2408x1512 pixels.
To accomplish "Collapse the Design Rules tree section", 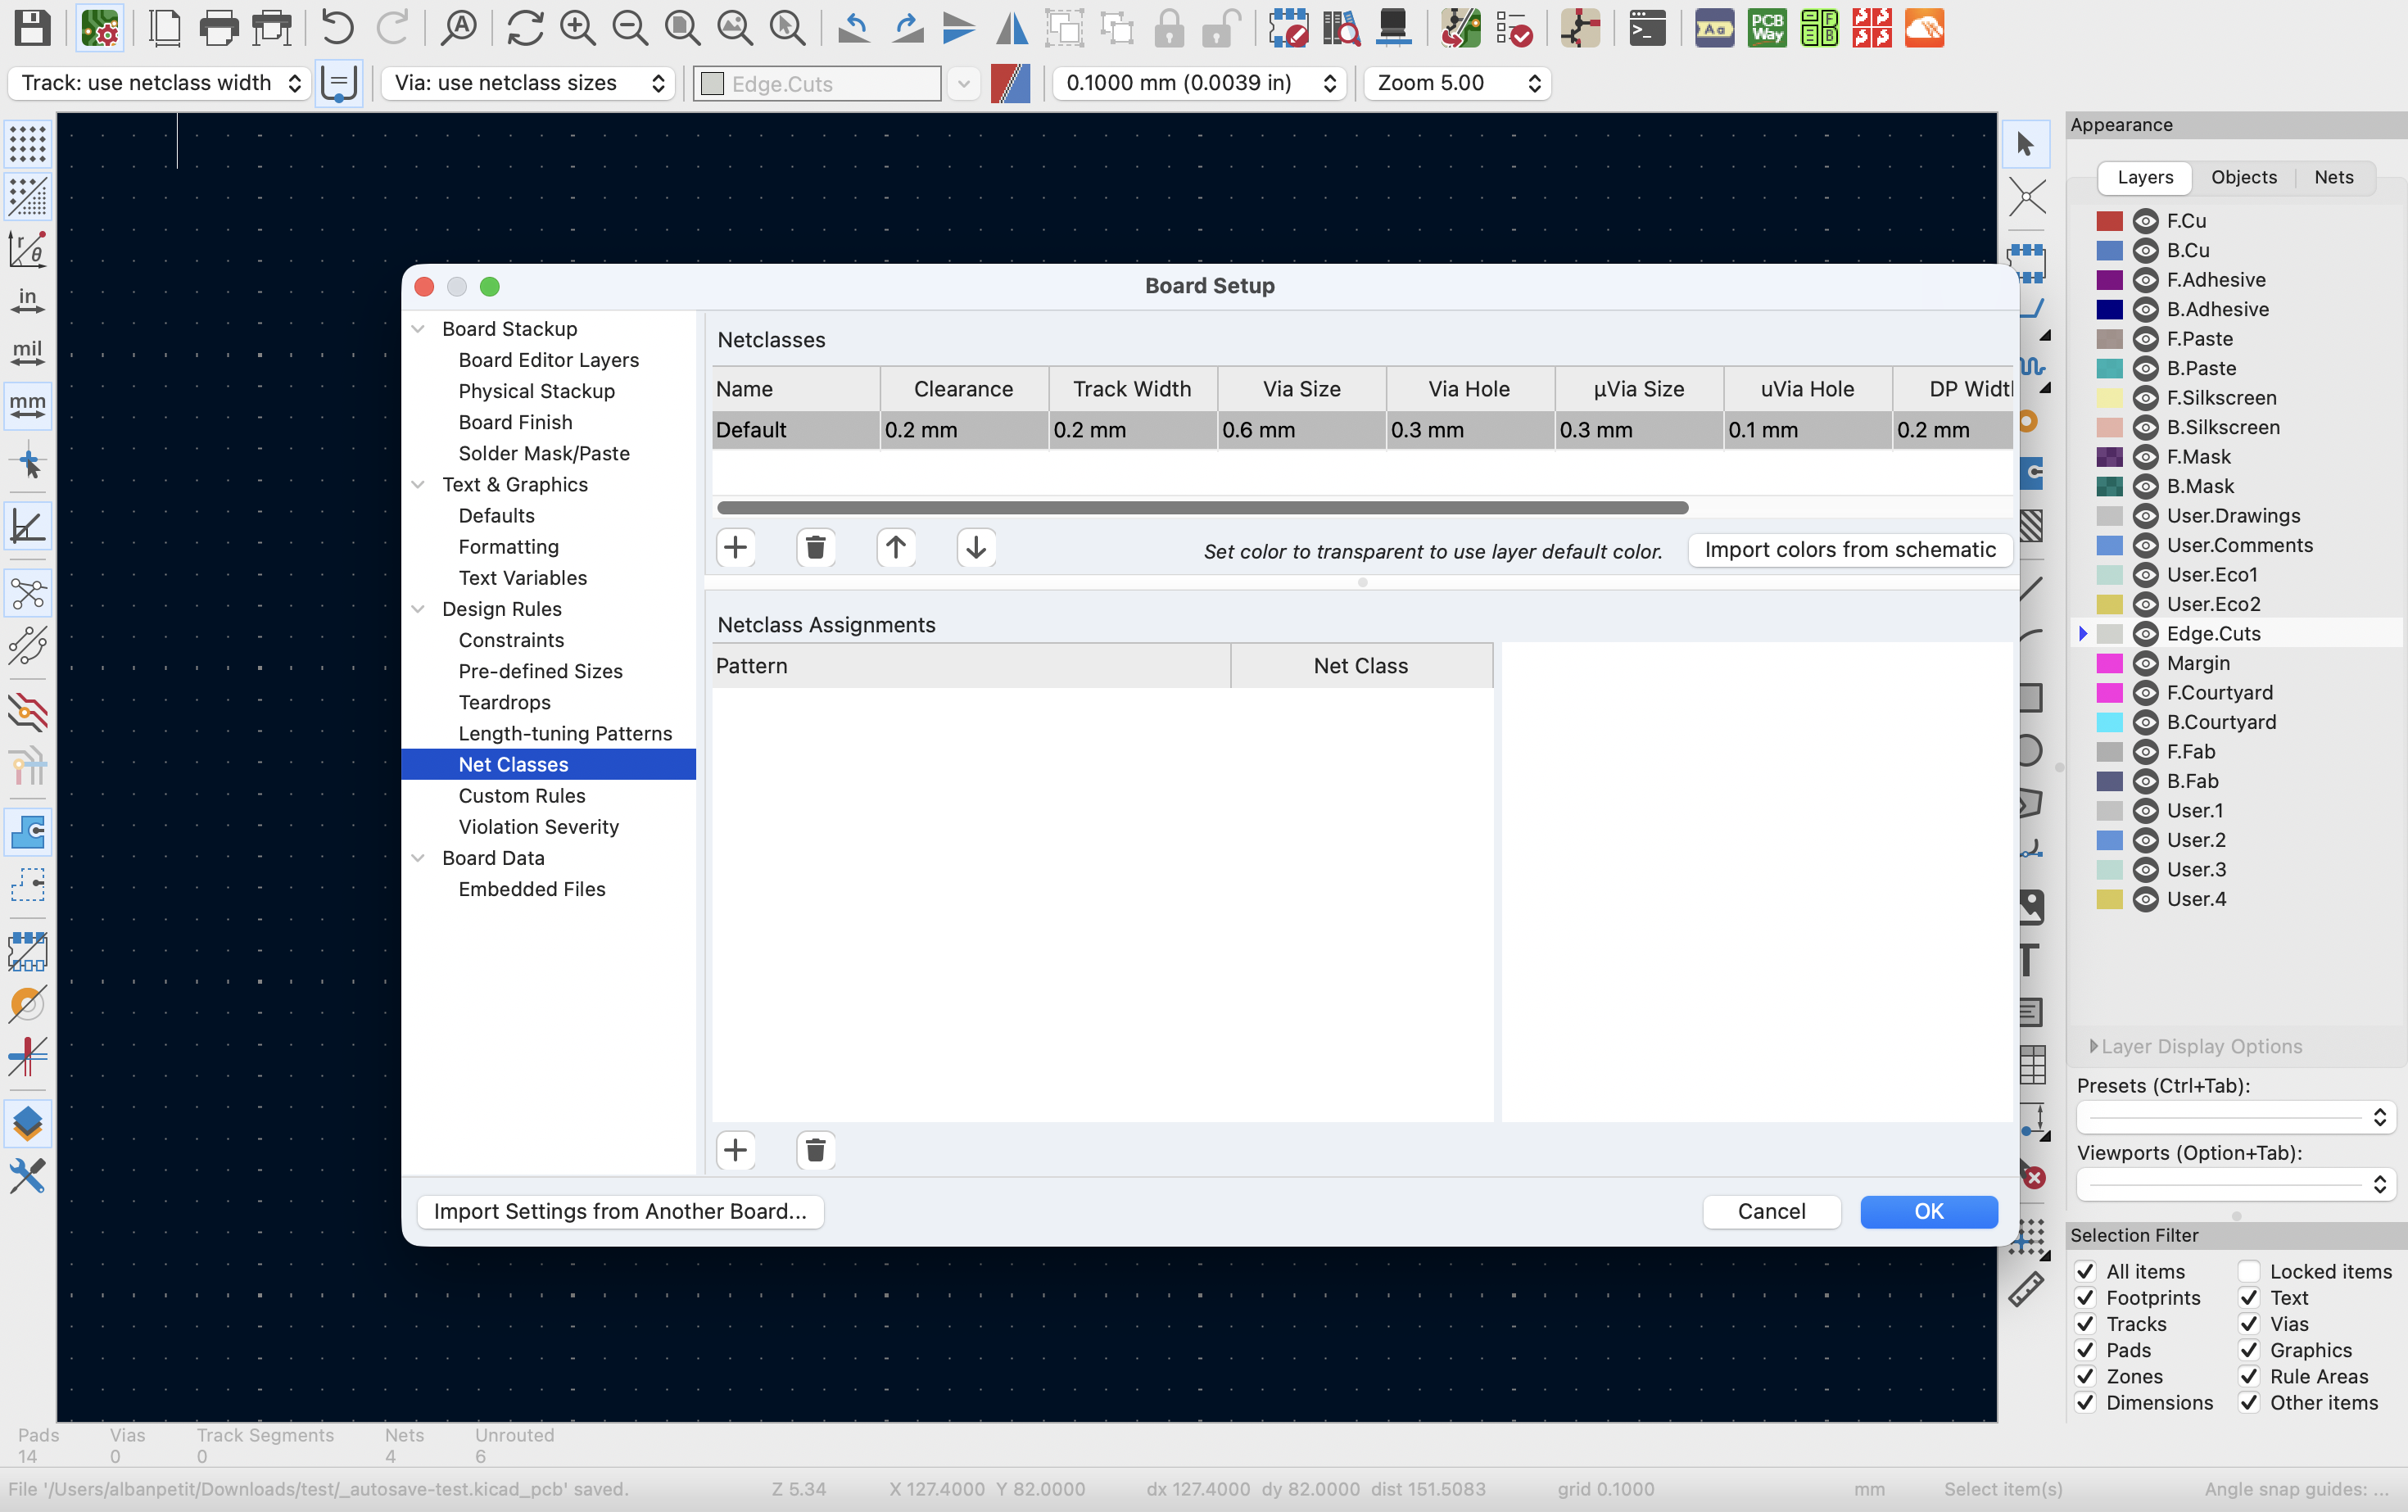I will [419, 609].
